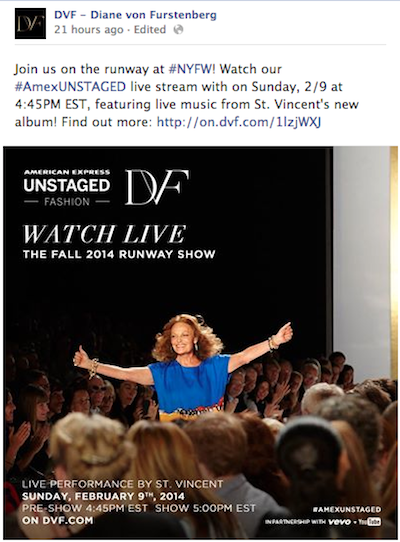The height and width of the screenshot is (542, 400).
Task: Click white #AMEXUNSTAGED tag above vevo logo
Action: click(x=346, y=510)
